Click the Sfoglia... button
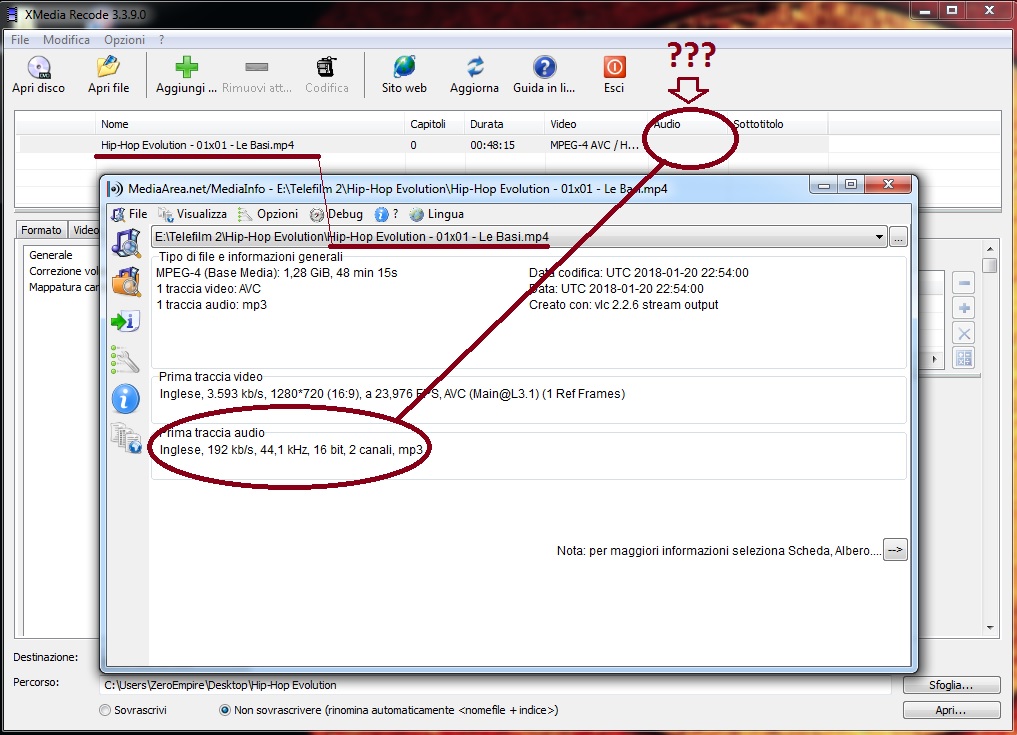 click(x=951, y=685)
